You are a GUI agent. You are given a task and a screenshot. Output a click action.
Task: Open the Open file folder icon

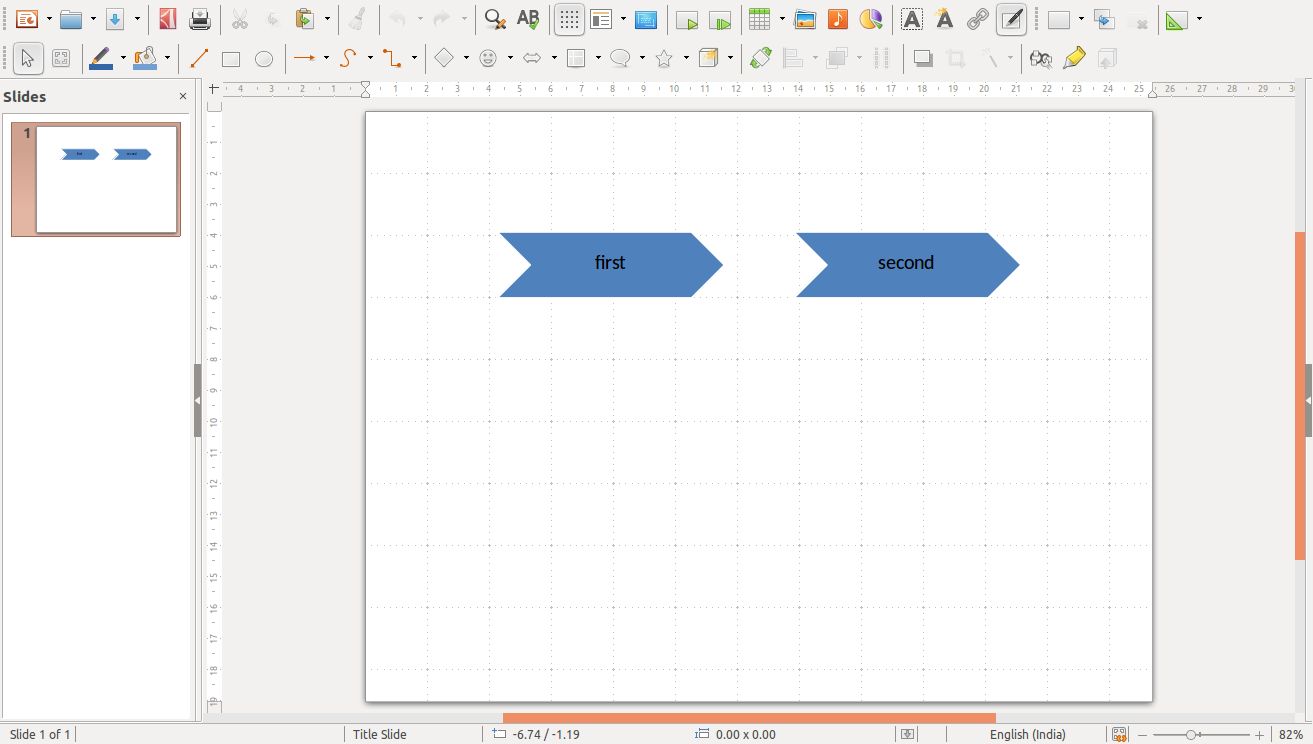[70, 19]
